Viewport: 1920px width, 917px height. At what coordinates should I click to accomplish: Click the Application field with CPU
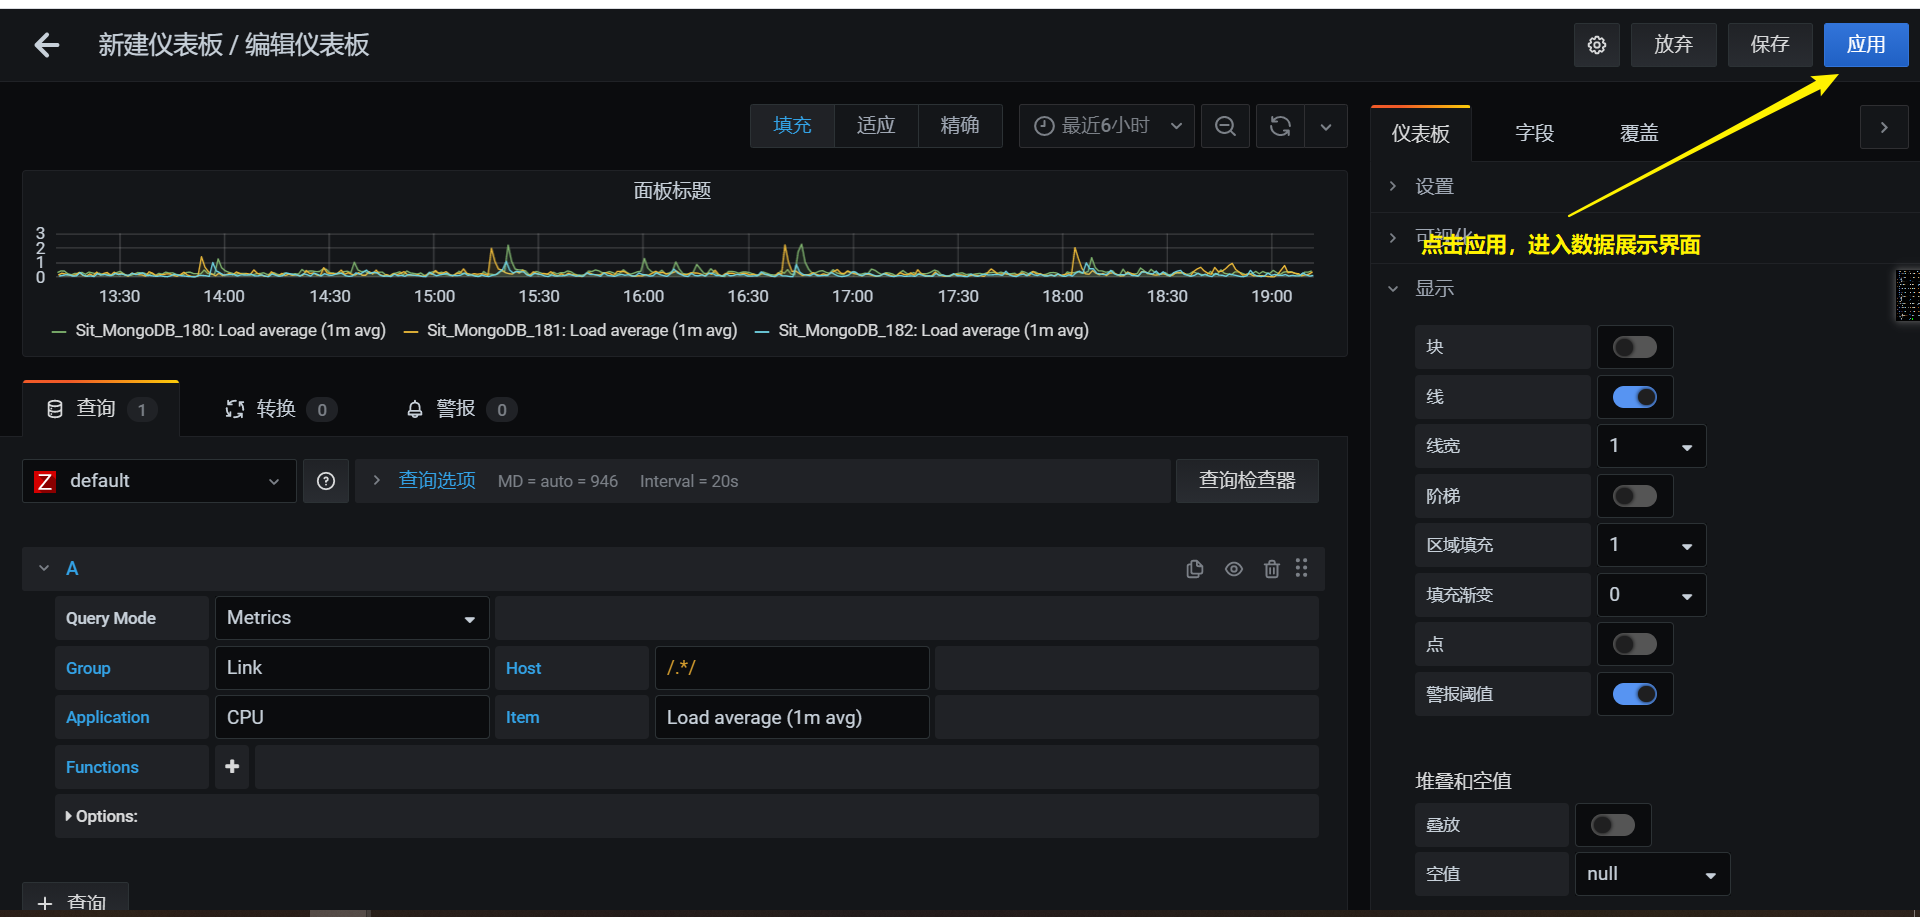point(352,717)
